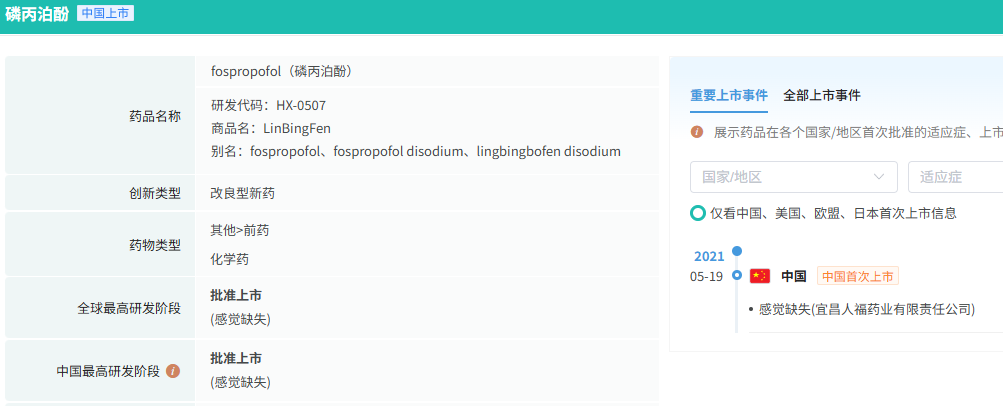The height and width of the screenshot is (406, 1003).
Task: Click the 其他>前药 drug type text
Action: 239,230
